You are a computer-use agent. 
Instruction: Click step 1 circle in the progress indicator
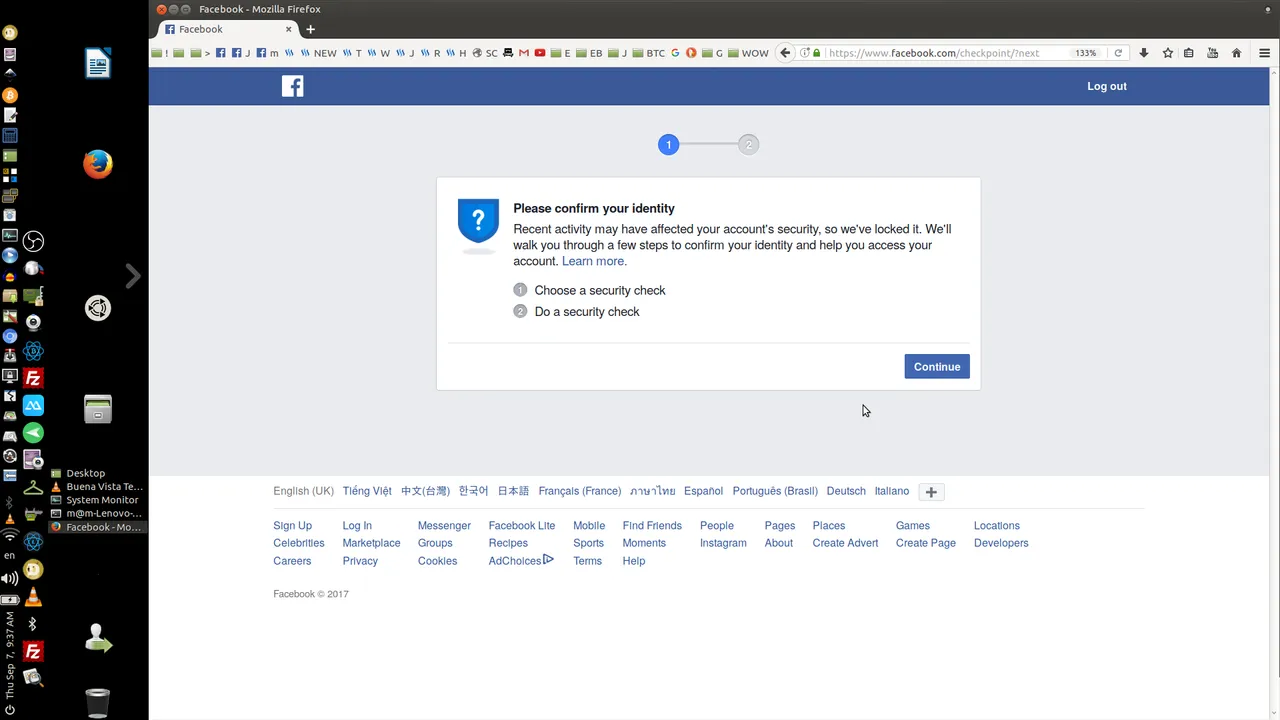point(669,145)
